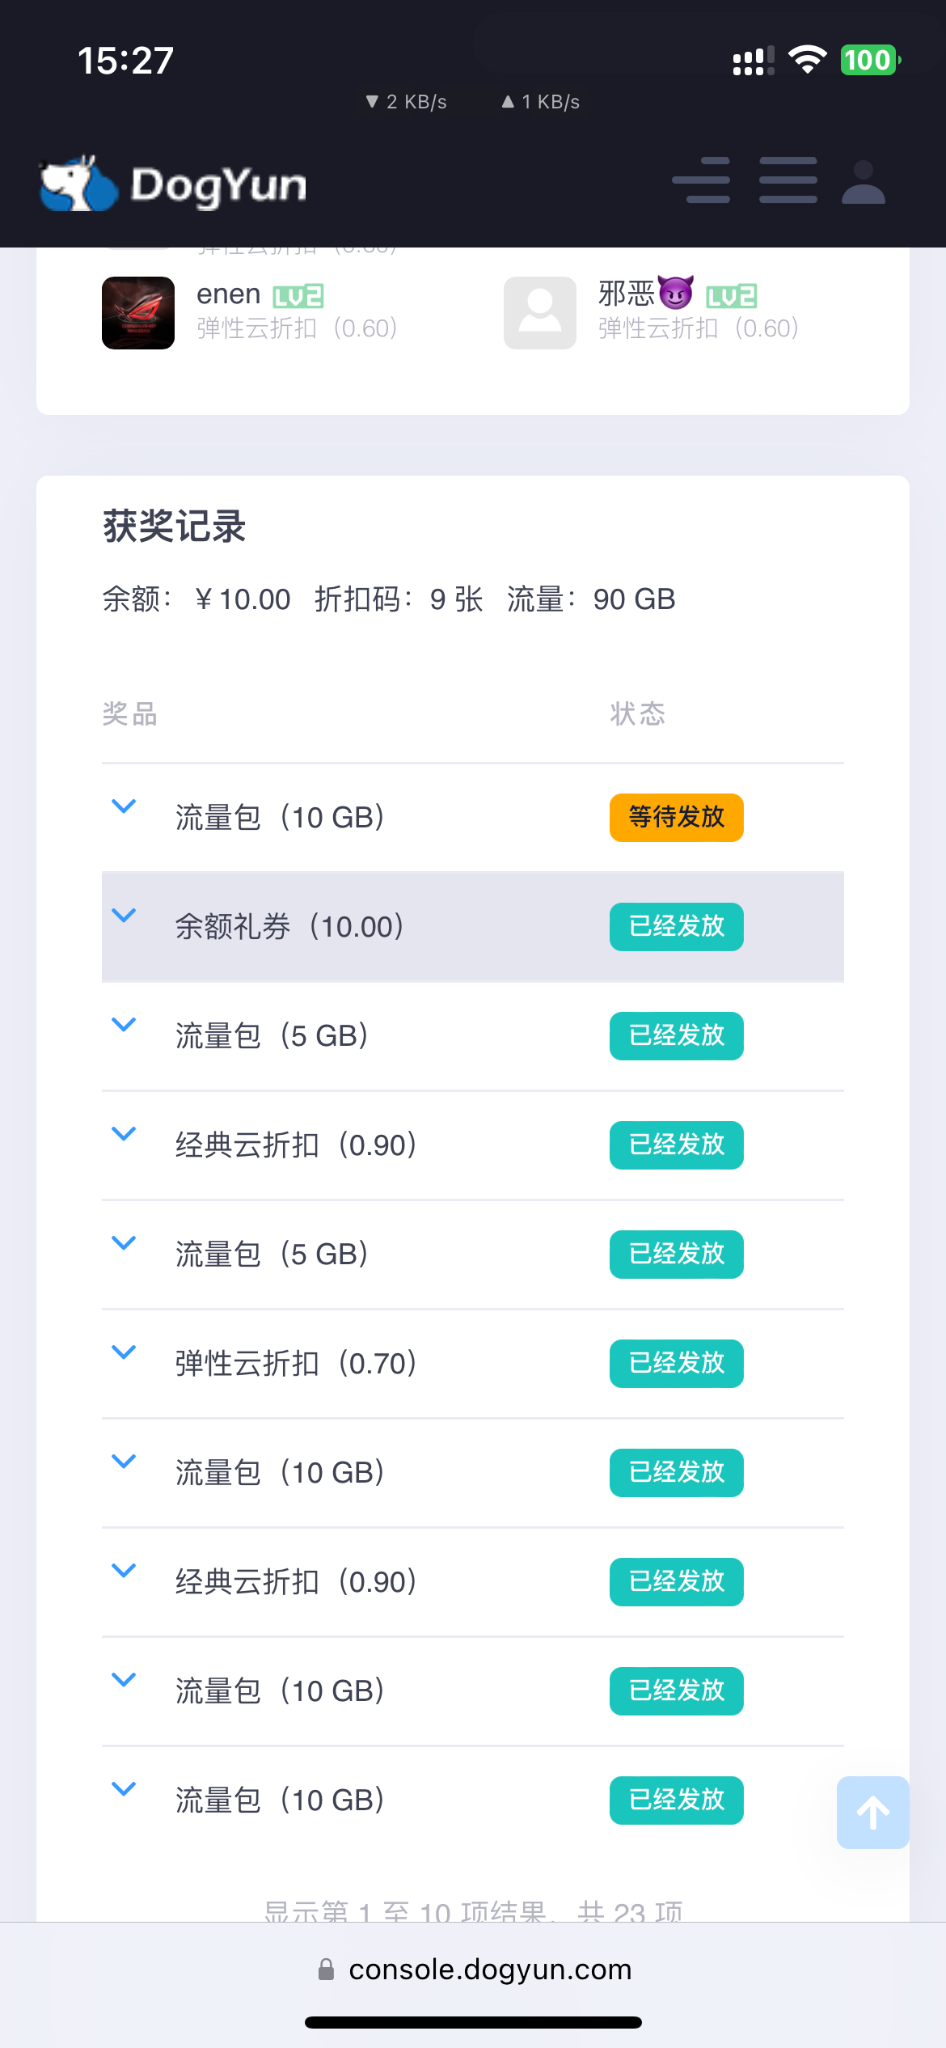Click the 奖品 column header

click(x=130, y=714)
